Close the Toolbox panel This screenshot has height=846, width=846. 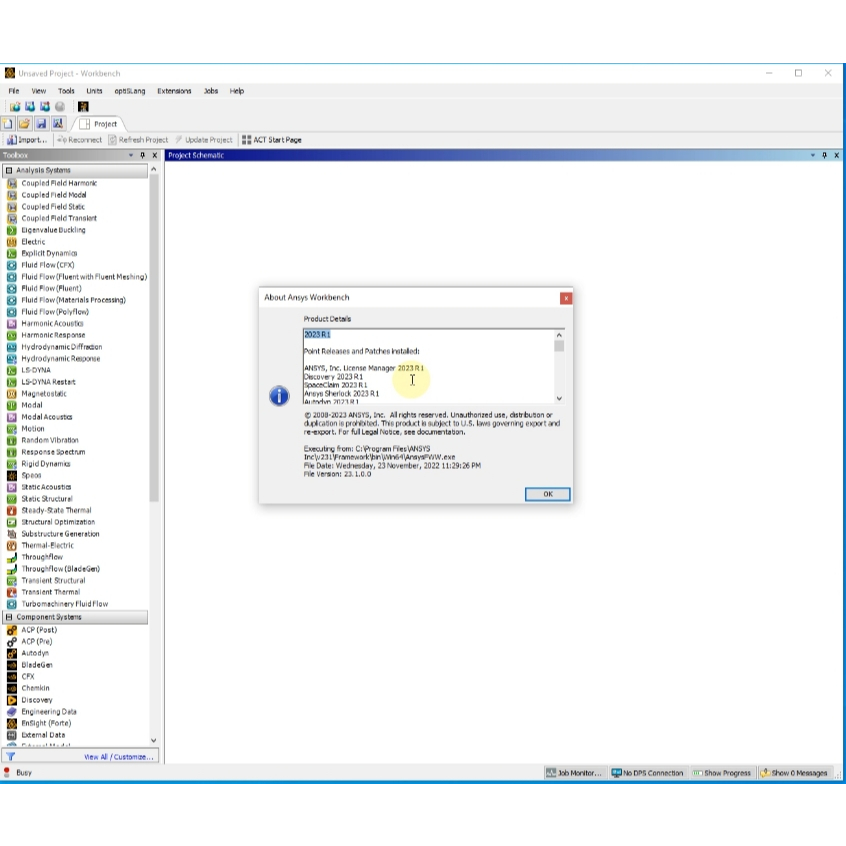pyautogui.click(x=155, y=155)
